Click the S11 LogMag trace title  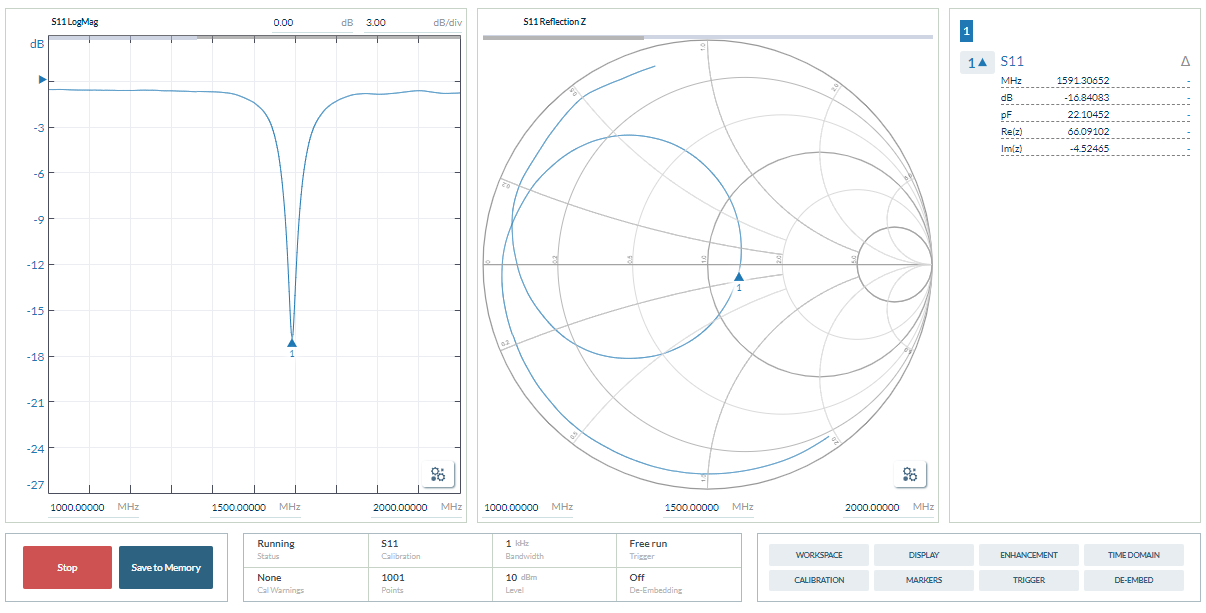[x=75, y=21]
